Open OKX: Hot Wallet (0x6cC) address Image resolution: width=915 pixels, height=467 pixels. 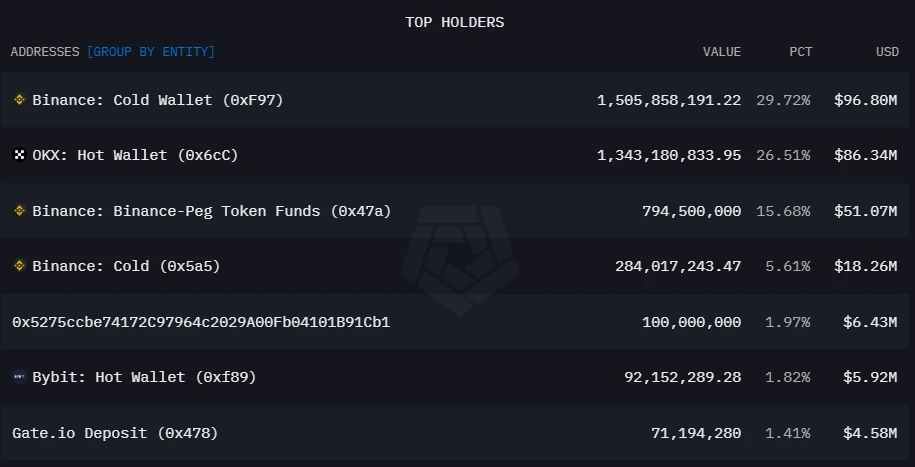tap(135, 155)
